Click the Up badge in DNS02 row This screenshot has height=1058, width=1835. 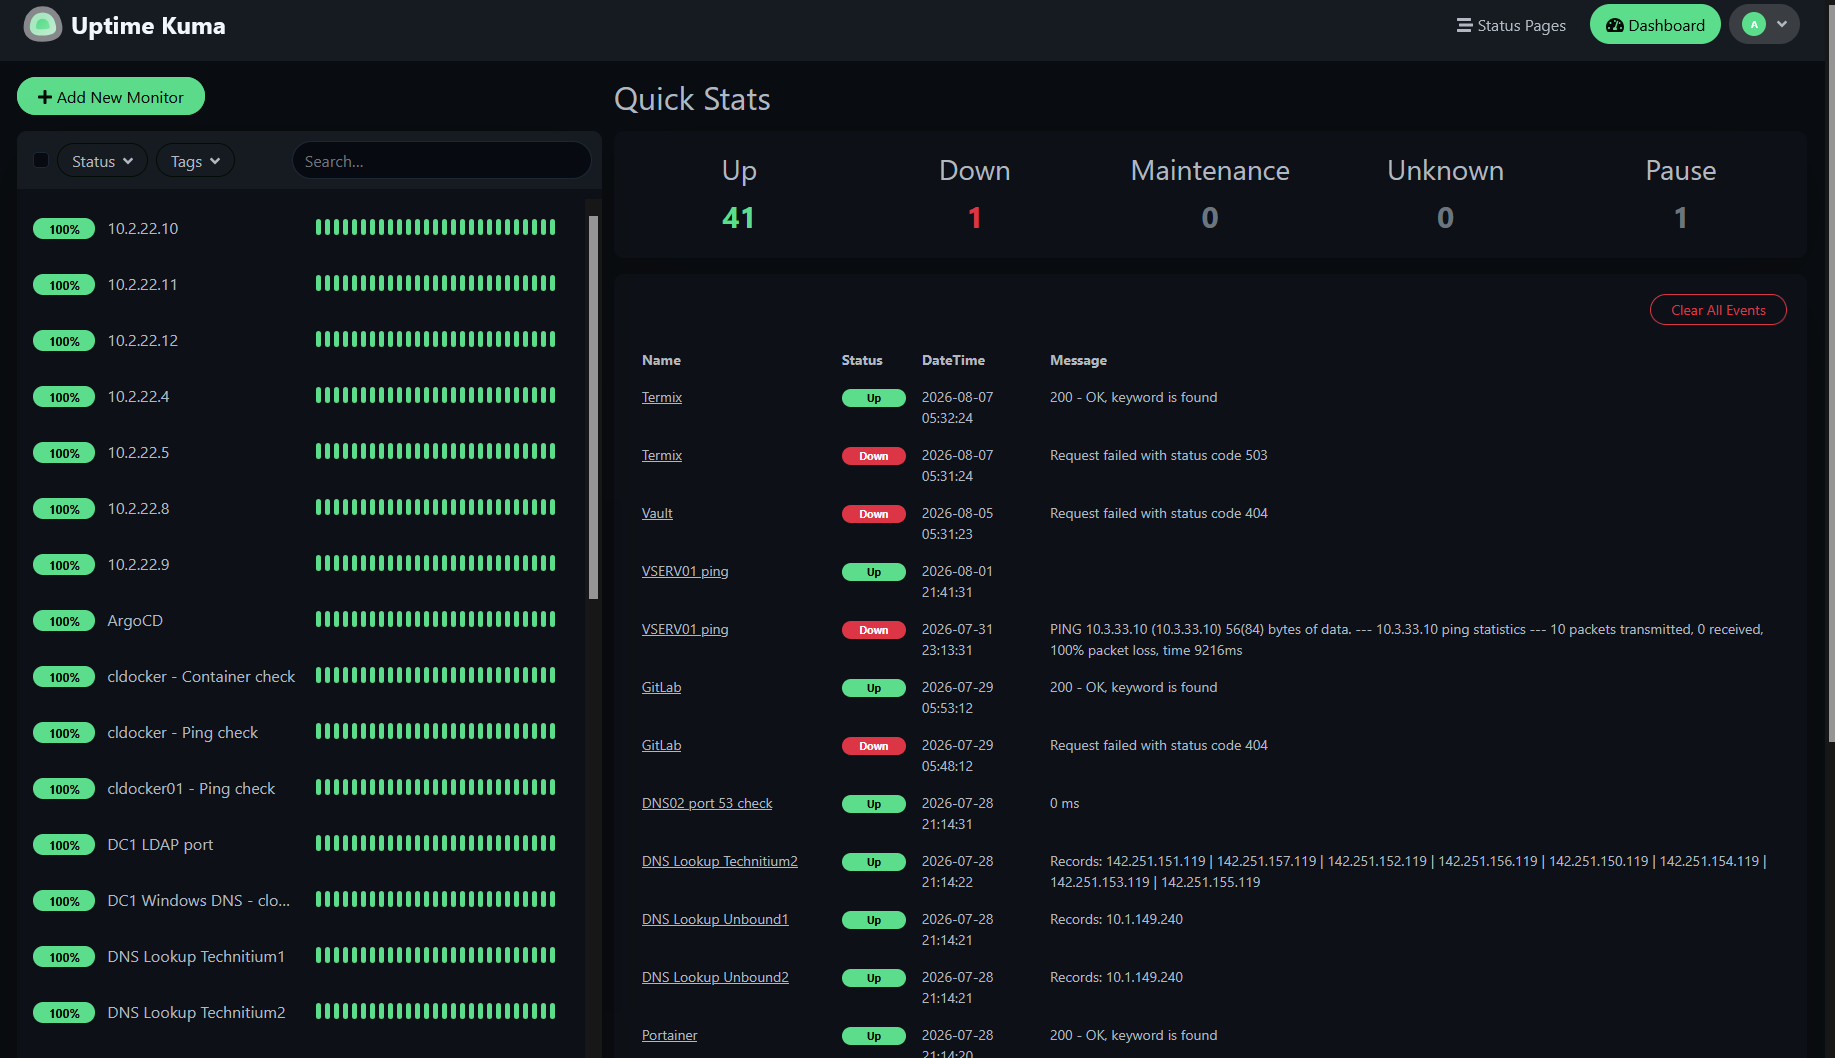tap(873, 804)
